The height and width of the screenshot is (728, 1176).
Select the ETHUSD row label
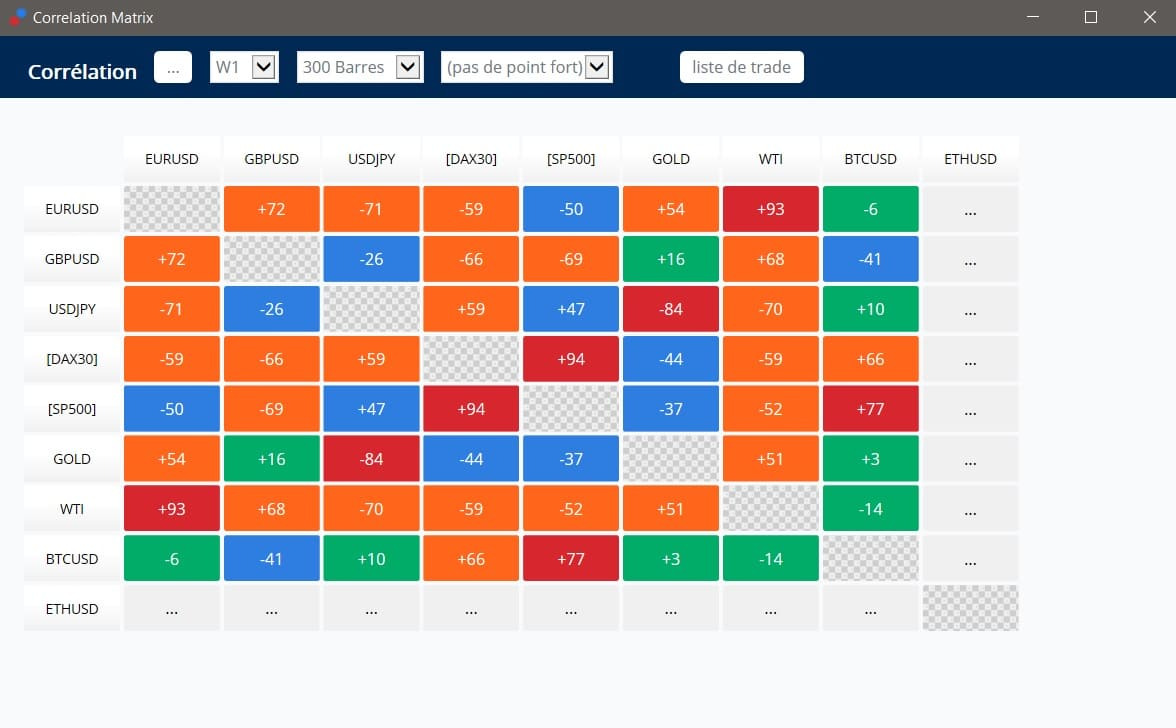(x=72, y=609)
